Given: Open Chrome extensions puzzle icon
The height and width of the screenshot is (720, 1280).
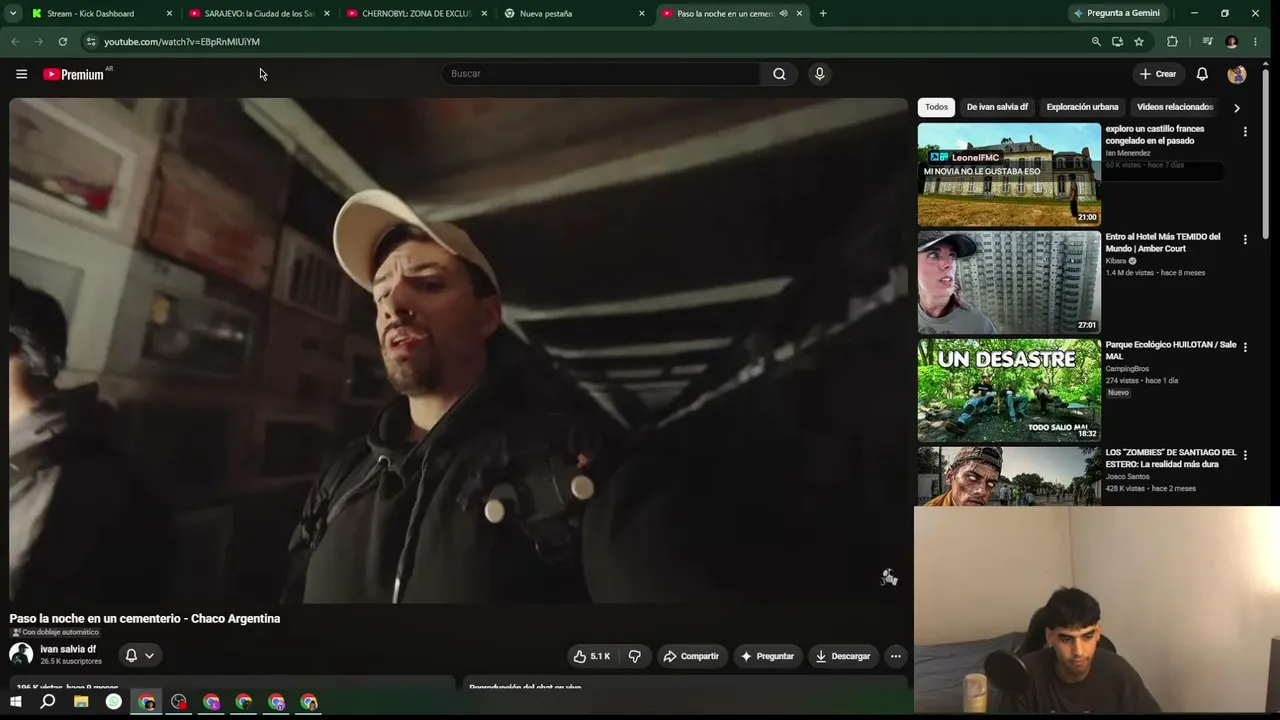Looking at the screenshot, I should coord(1172,42).
